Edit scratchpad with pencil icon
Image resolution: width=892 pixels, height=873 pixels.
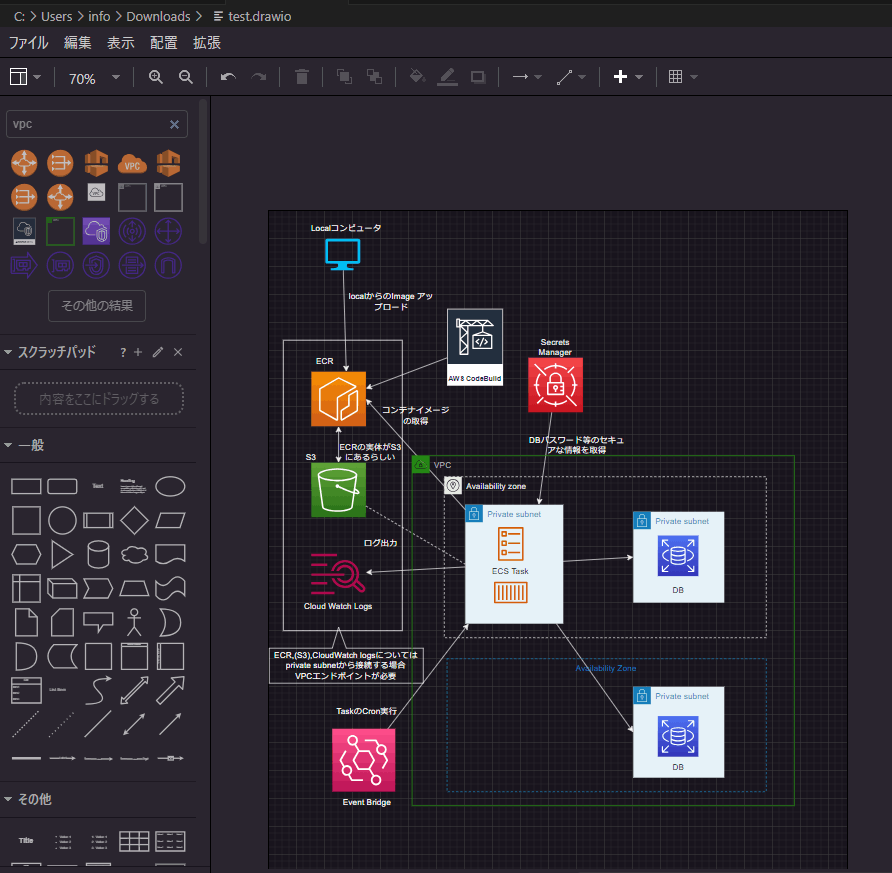pos(158,352)
